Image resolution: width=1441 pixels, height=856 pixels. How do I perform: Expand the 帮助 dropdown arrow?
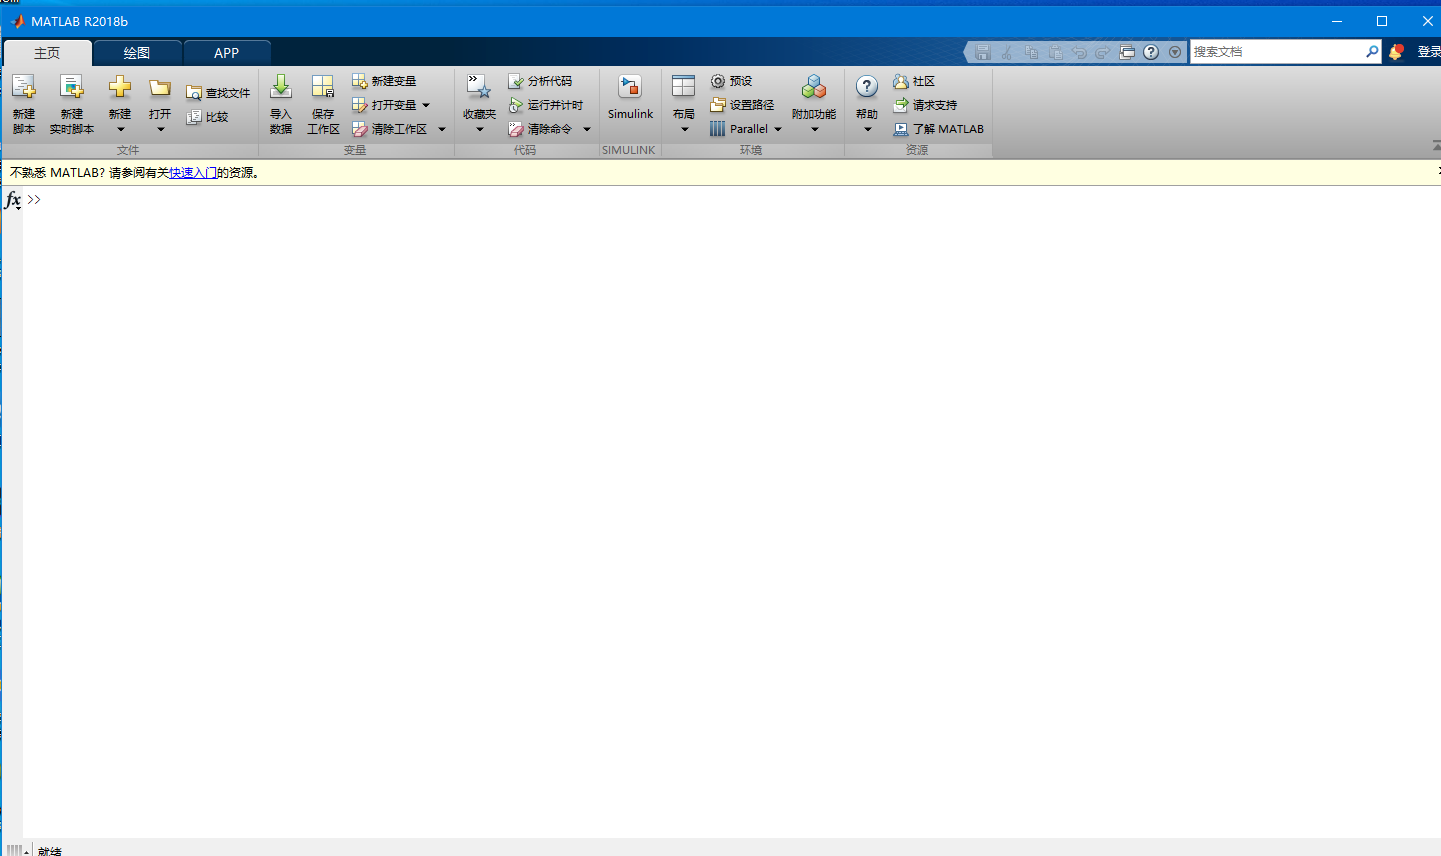(867, 129)
